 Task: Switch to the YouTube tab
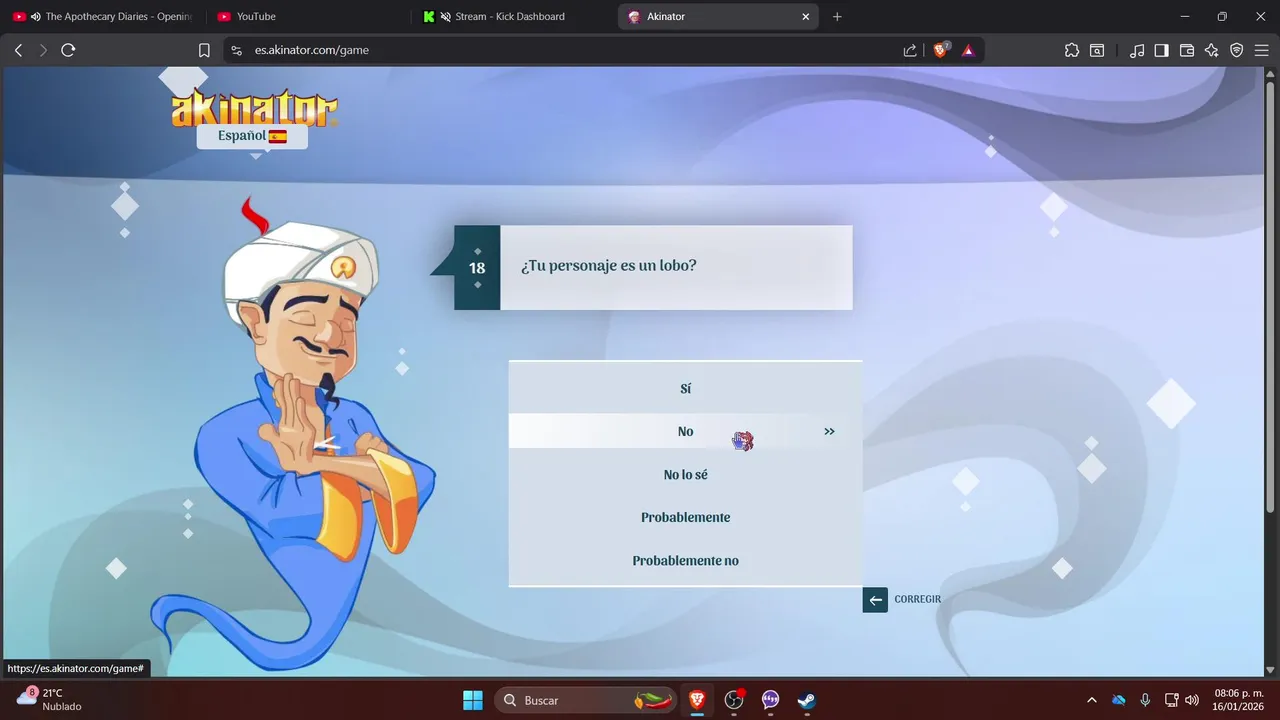click(305, 17)
